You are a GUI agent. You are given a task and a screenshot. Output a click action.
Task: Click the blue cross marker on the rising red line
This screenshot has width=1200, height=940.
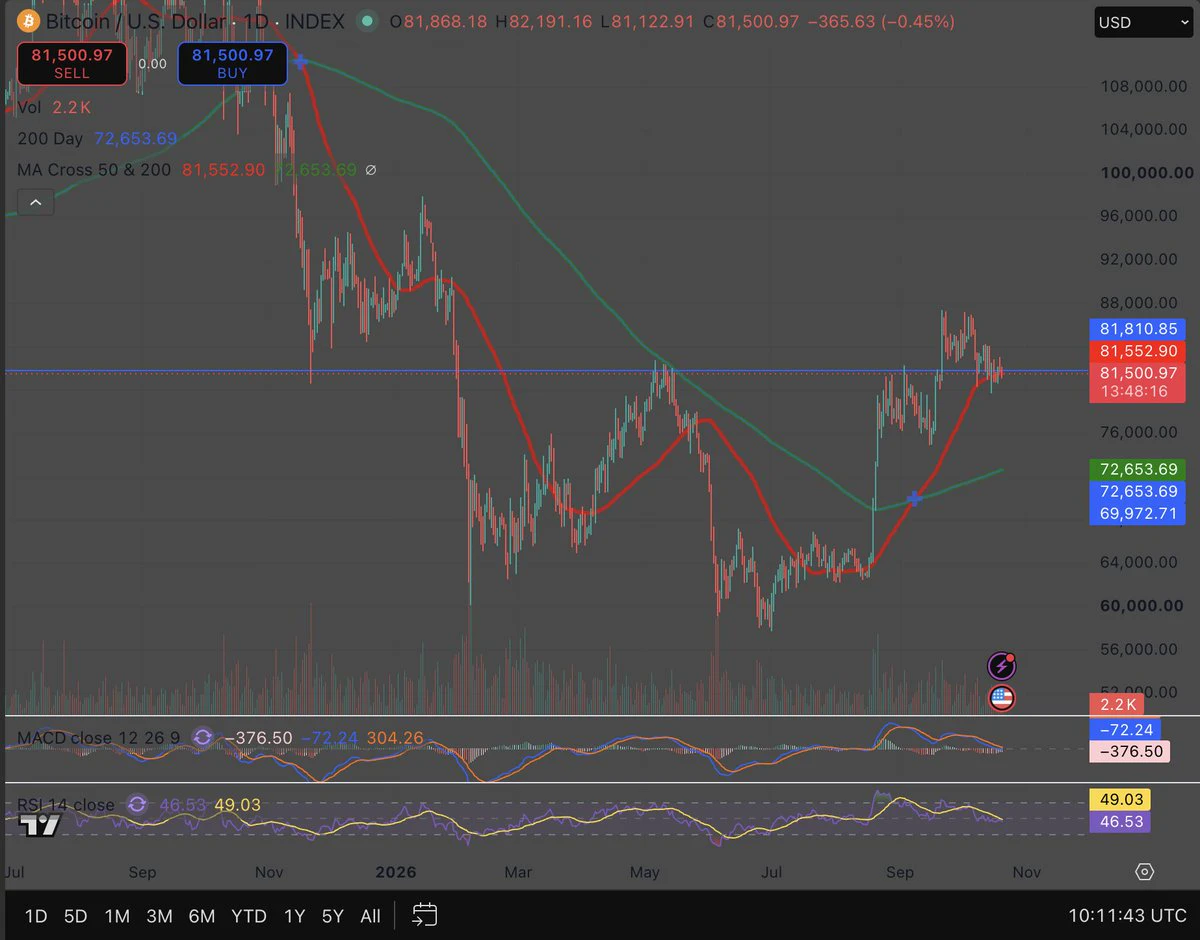pyautogui.click(x=913, y=498)
